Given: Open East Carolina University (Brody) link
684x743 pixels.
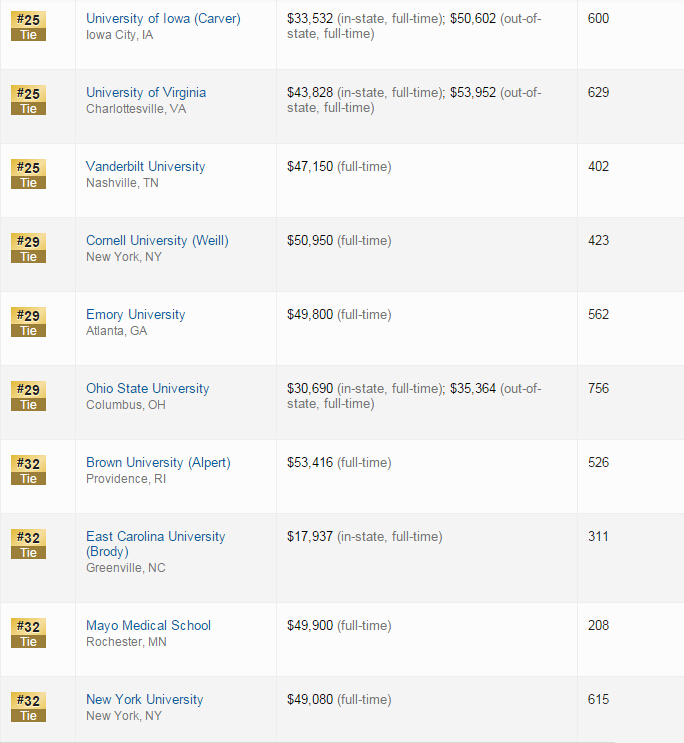Looking at the screenshot, I should click(155, 536).
